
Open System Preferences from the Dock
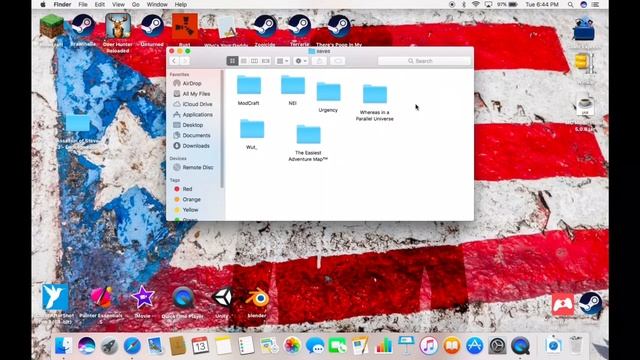pos(498,346)
